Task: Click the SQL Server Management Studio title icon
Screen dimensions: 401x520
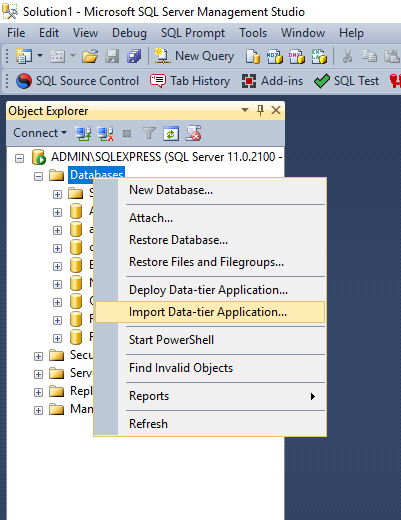Action: 10,12
